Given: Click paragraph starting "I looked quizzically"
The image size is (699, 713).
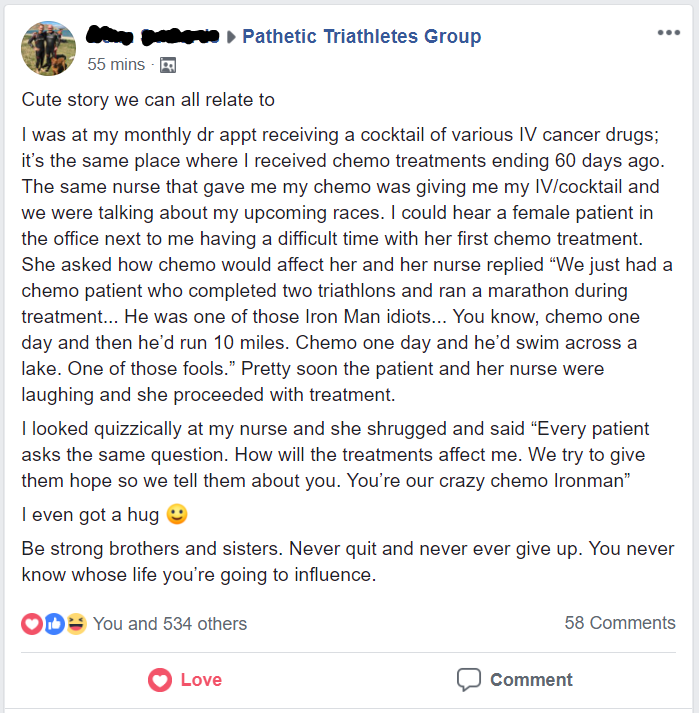Looking at the screenshot, I should (x=335, y=455).
